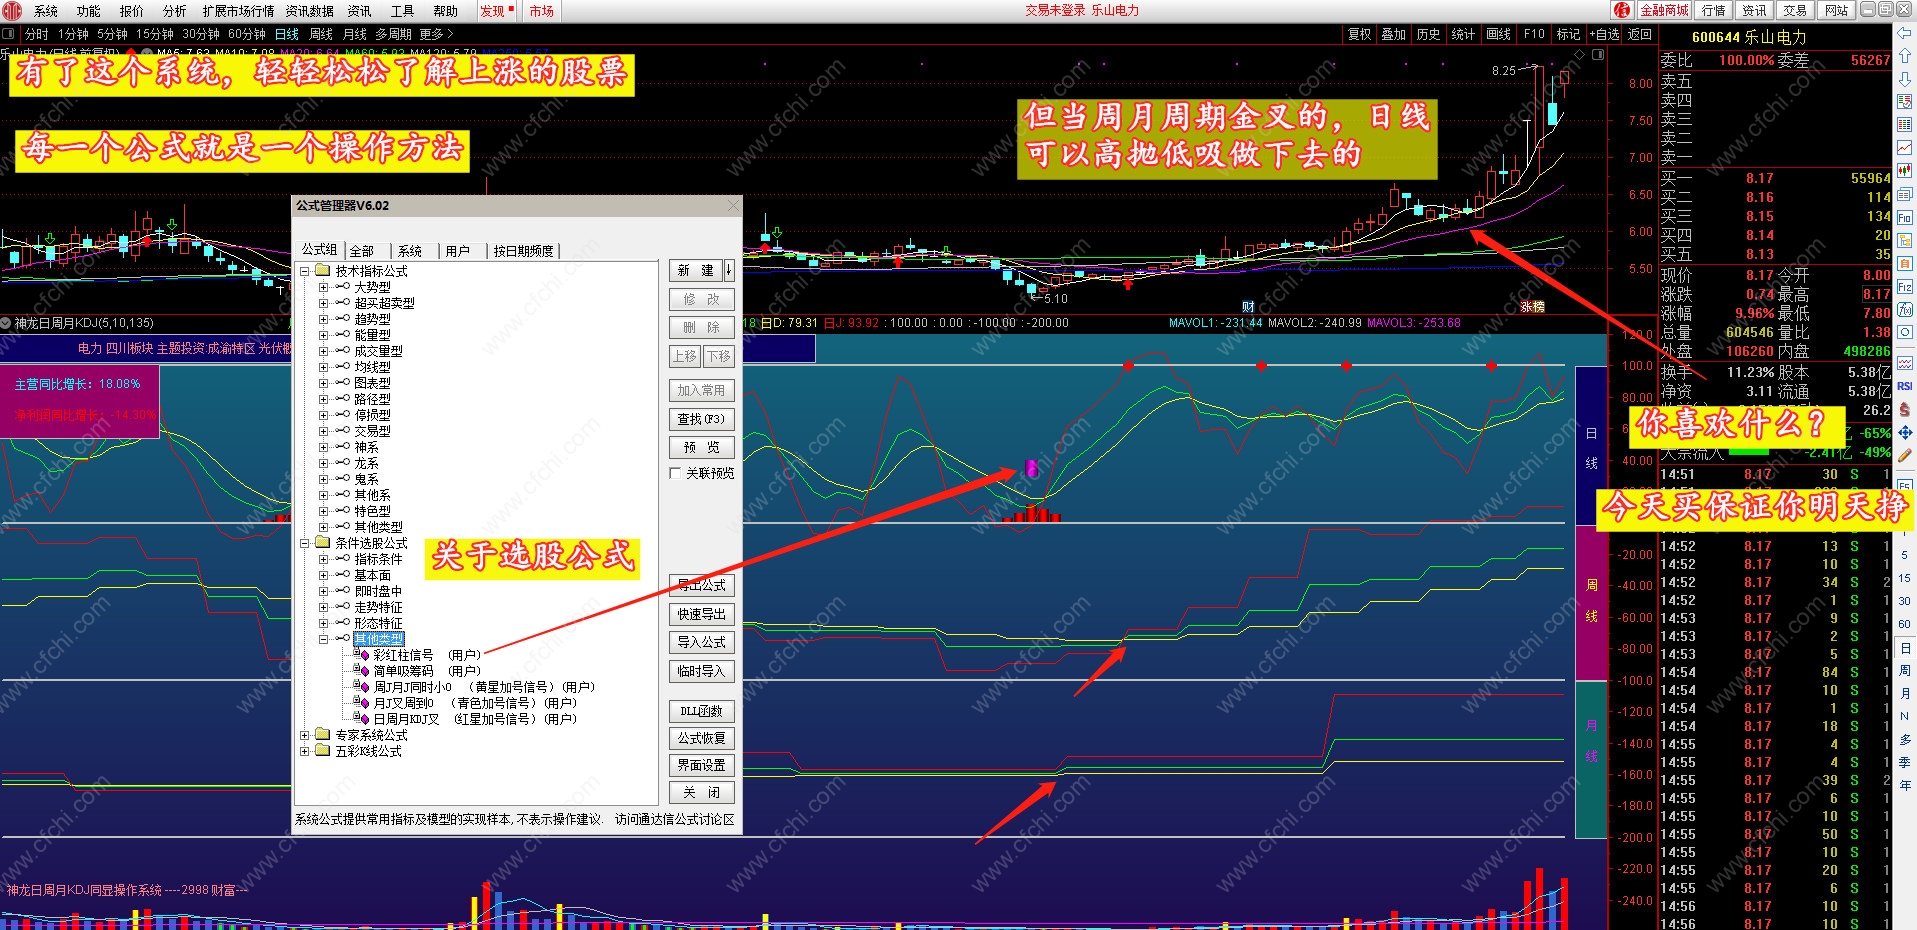Click the 公式恢复 button
The width and height of the screenshot is (1917, 930).
tap(702, 738)
